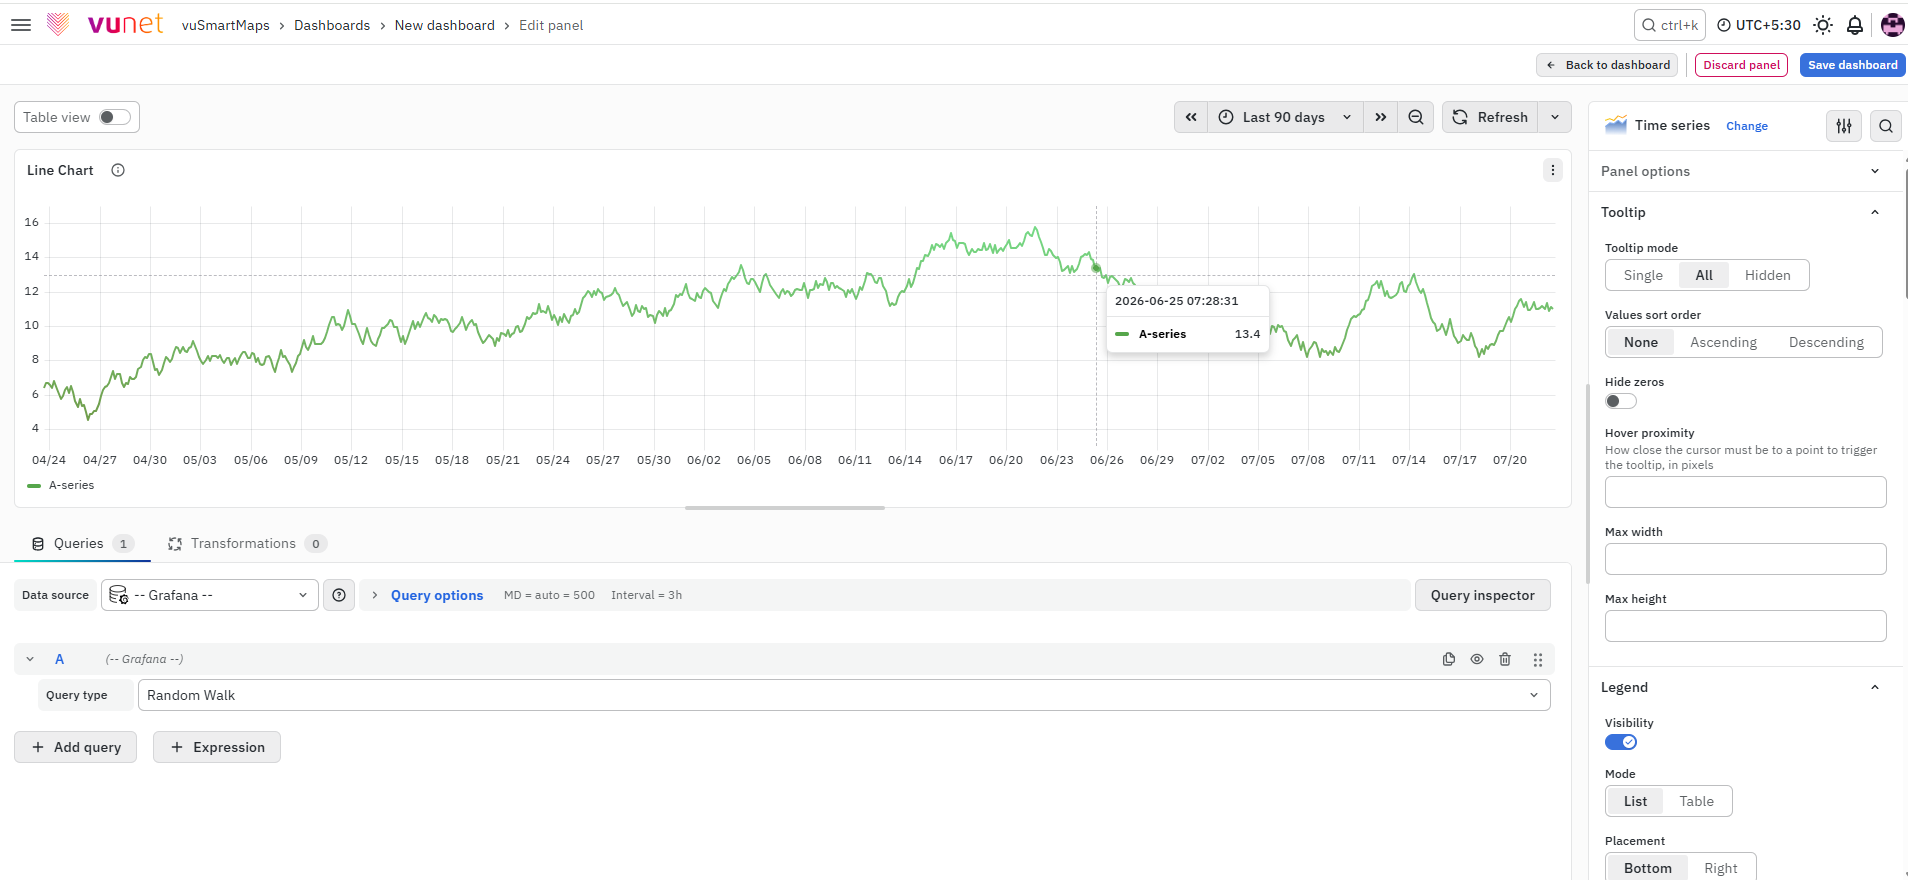Set values sort order to Ascending

(x=1723, y=342)
